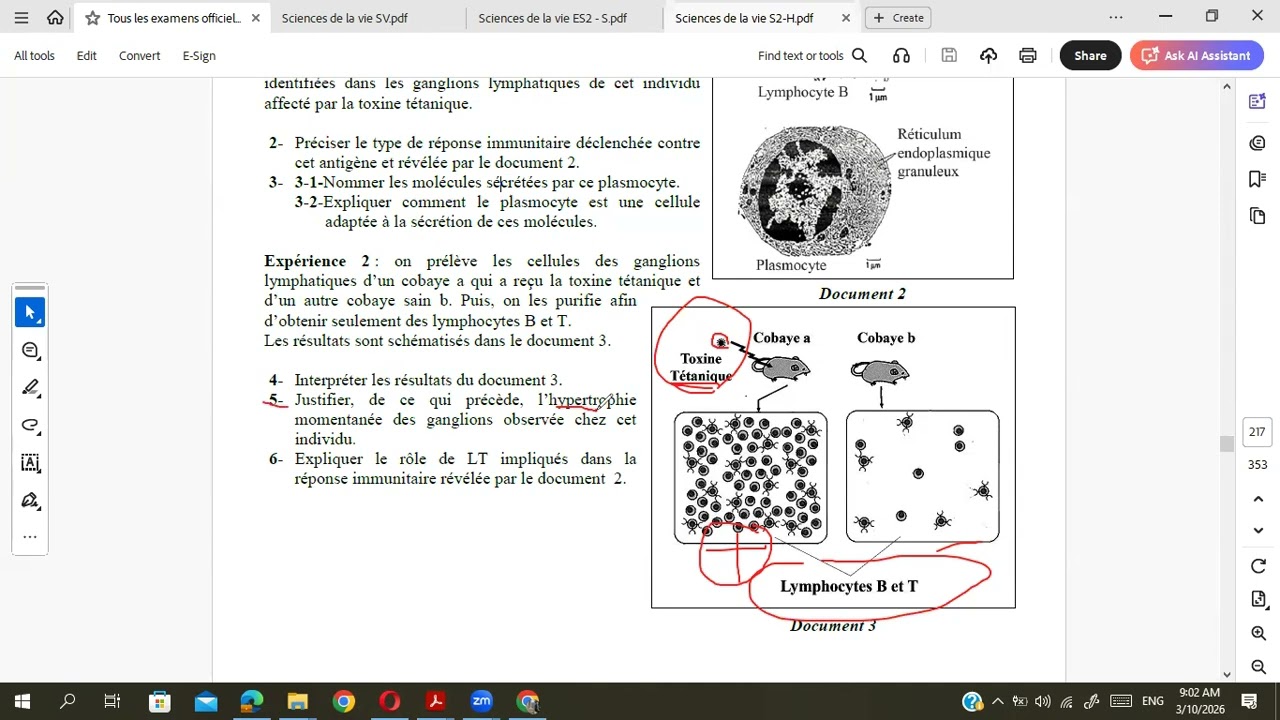Choose the Add comment tool

pos(30,350)
